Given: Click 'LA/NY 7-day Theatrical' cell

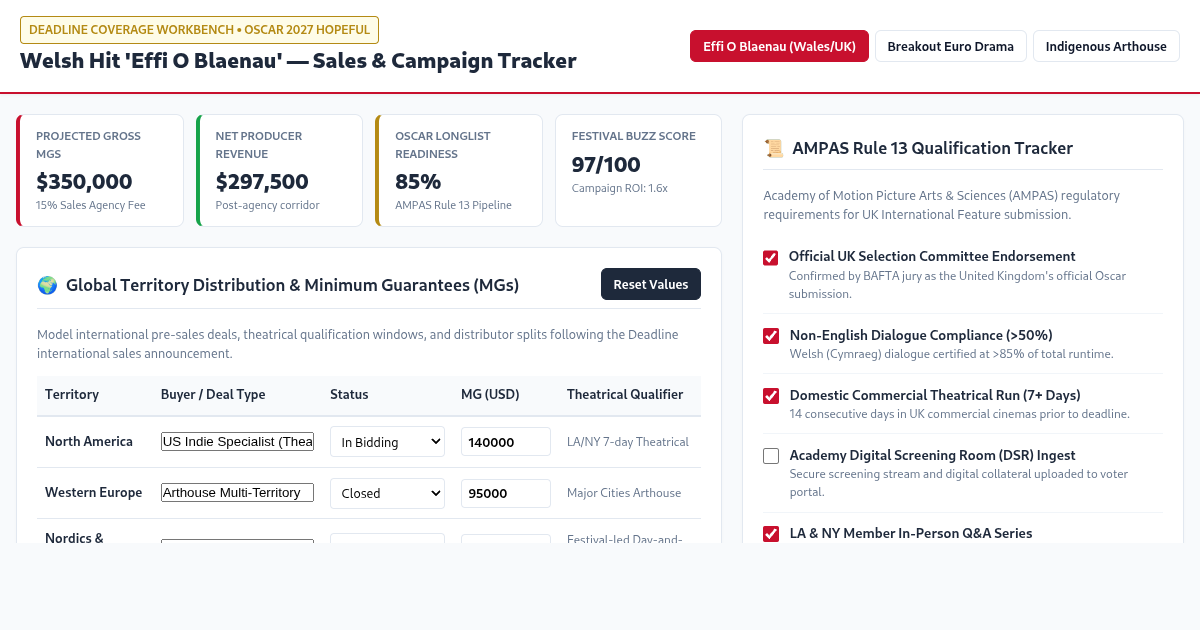Looking at the screenshot, I should tap(628, 442).
